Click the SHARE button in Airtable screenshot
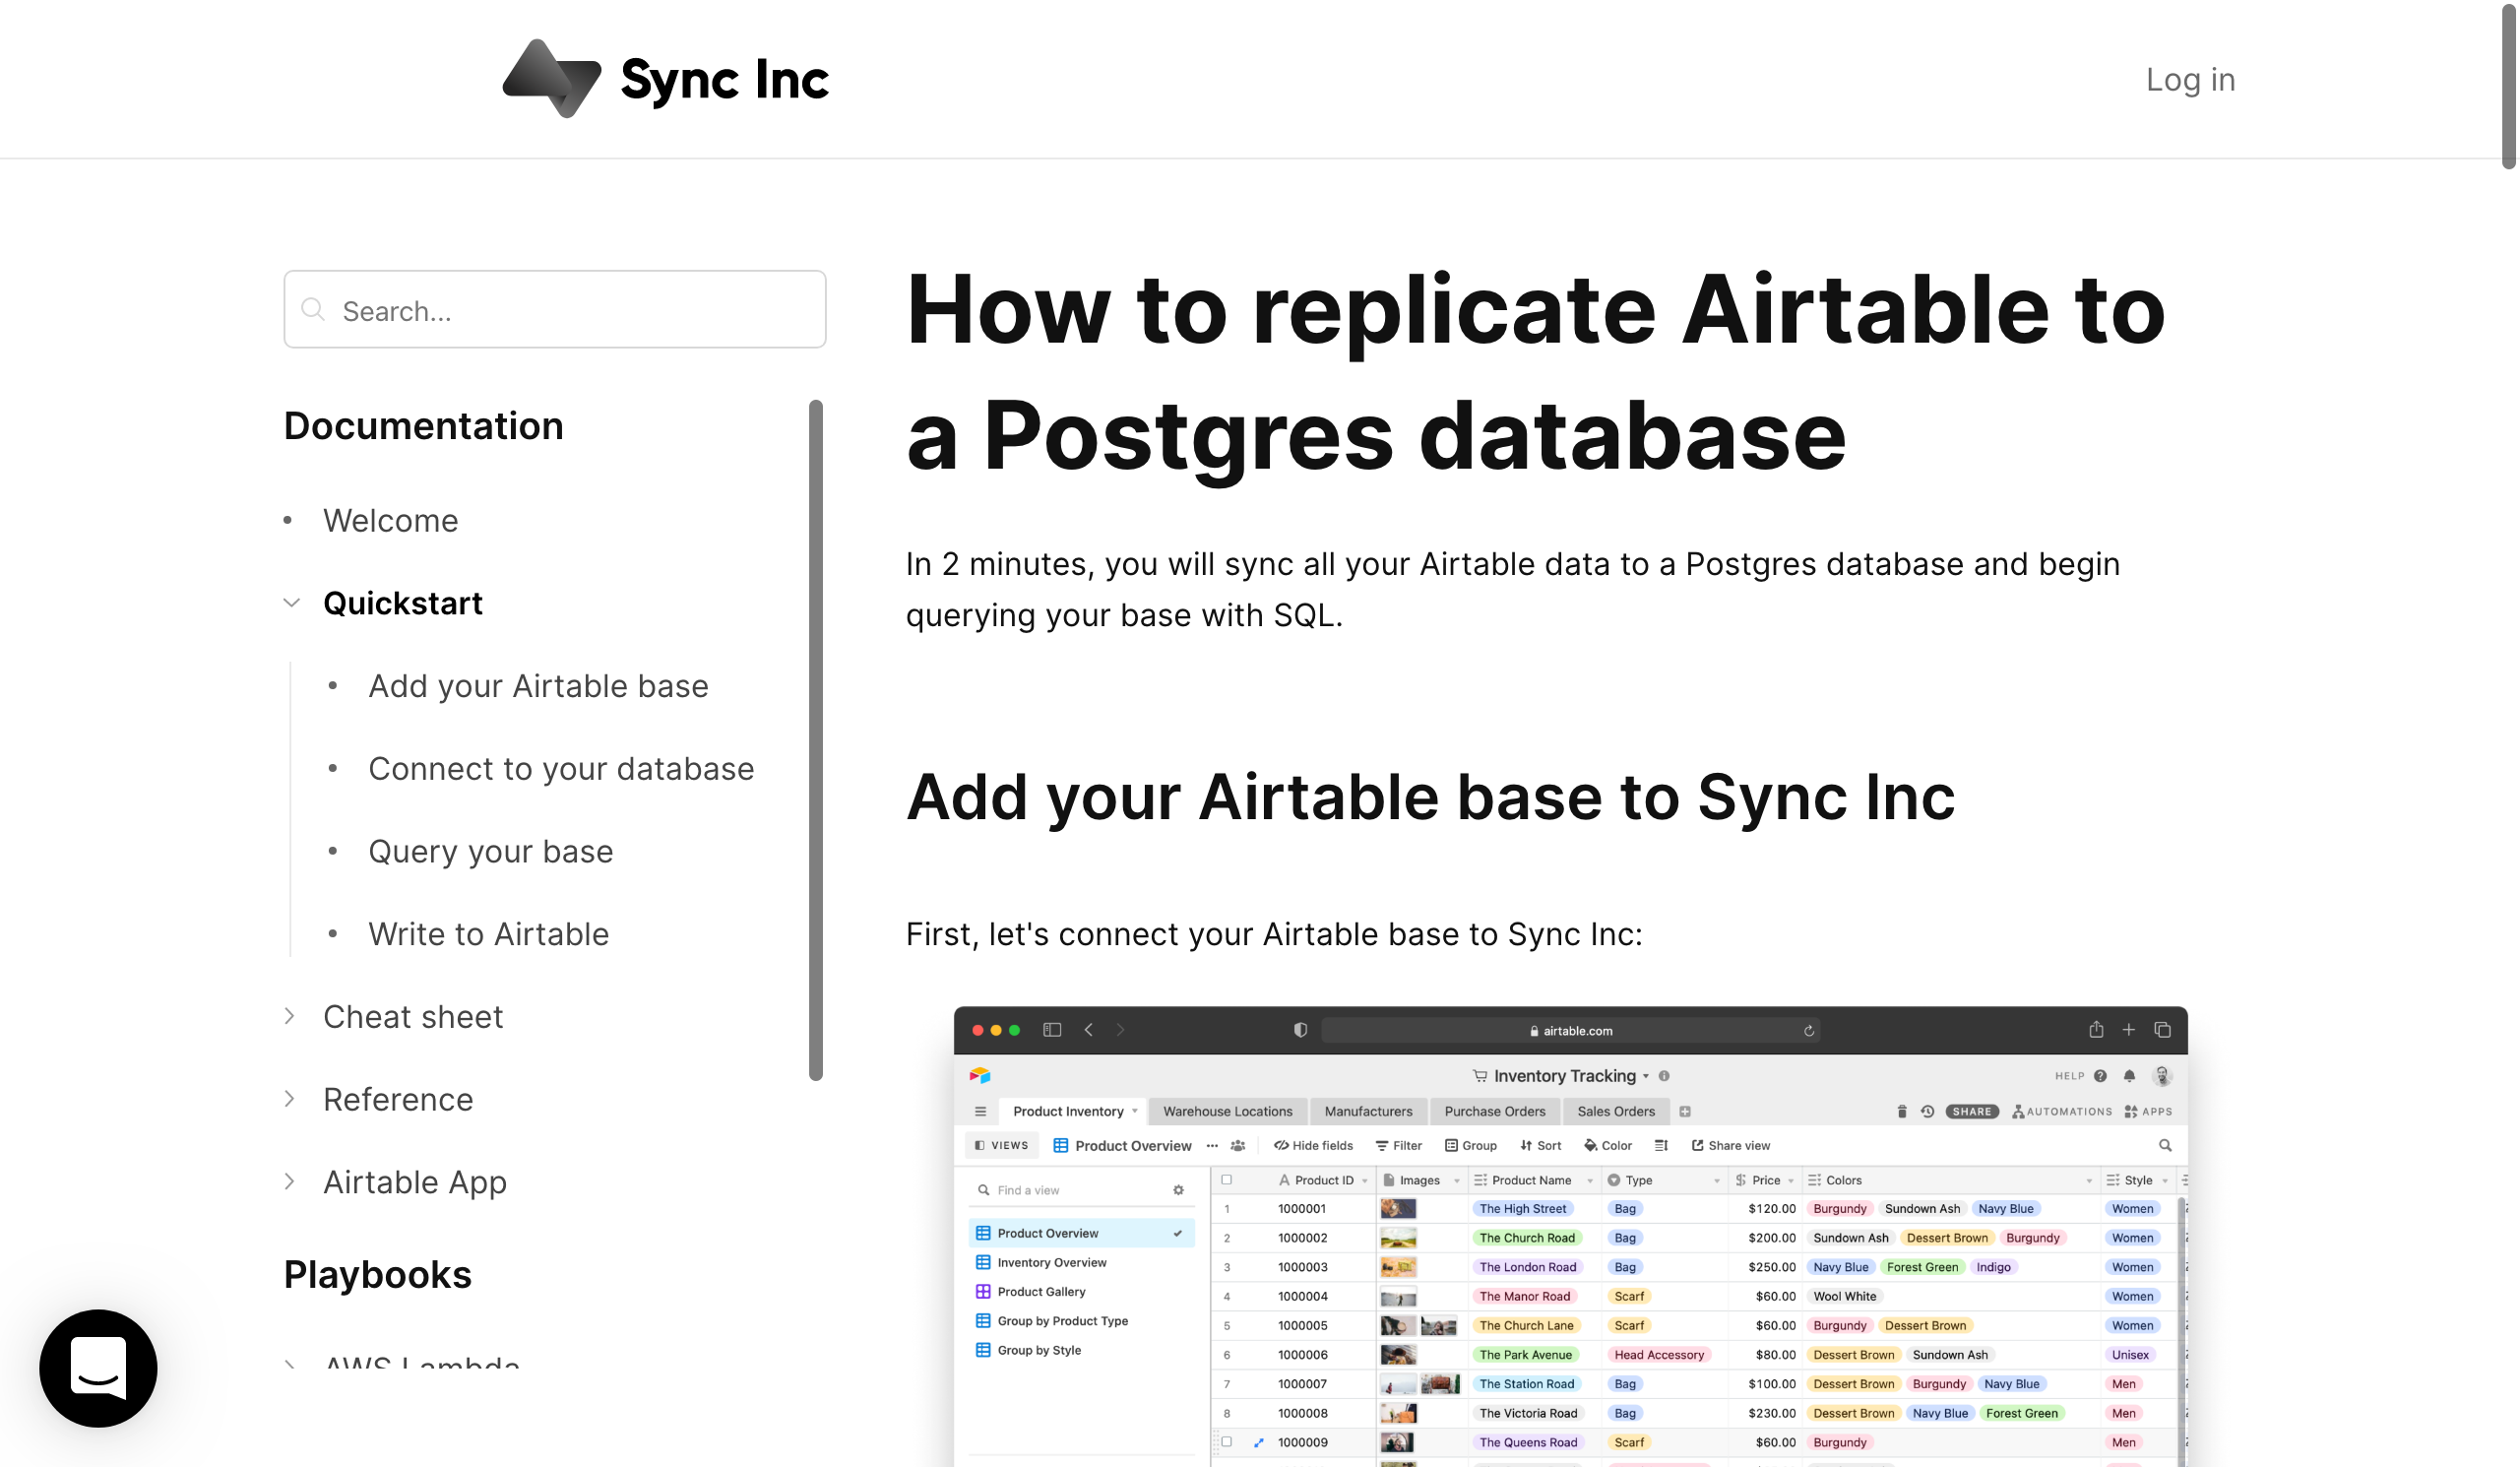The image size is (2520, 1467). pos(1972,1111)
